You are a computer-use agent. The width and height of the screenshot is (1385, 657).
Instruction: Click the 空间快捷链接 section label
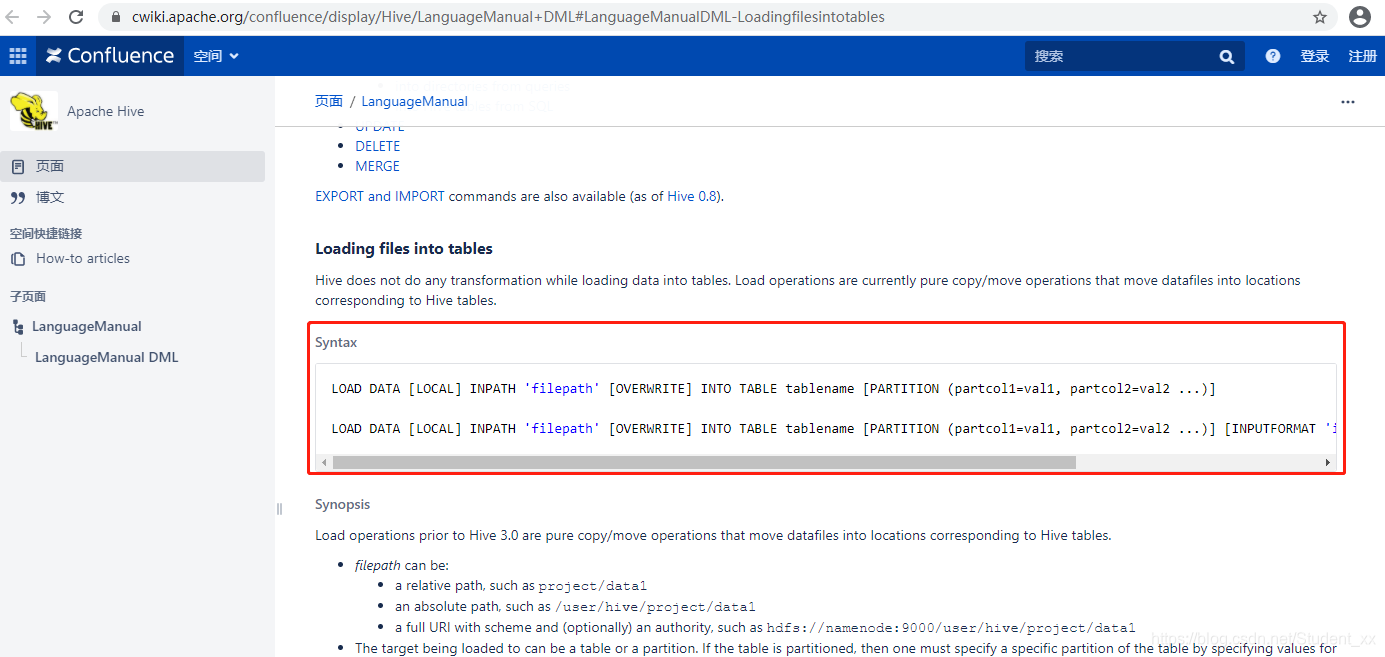tap(46, 233)
